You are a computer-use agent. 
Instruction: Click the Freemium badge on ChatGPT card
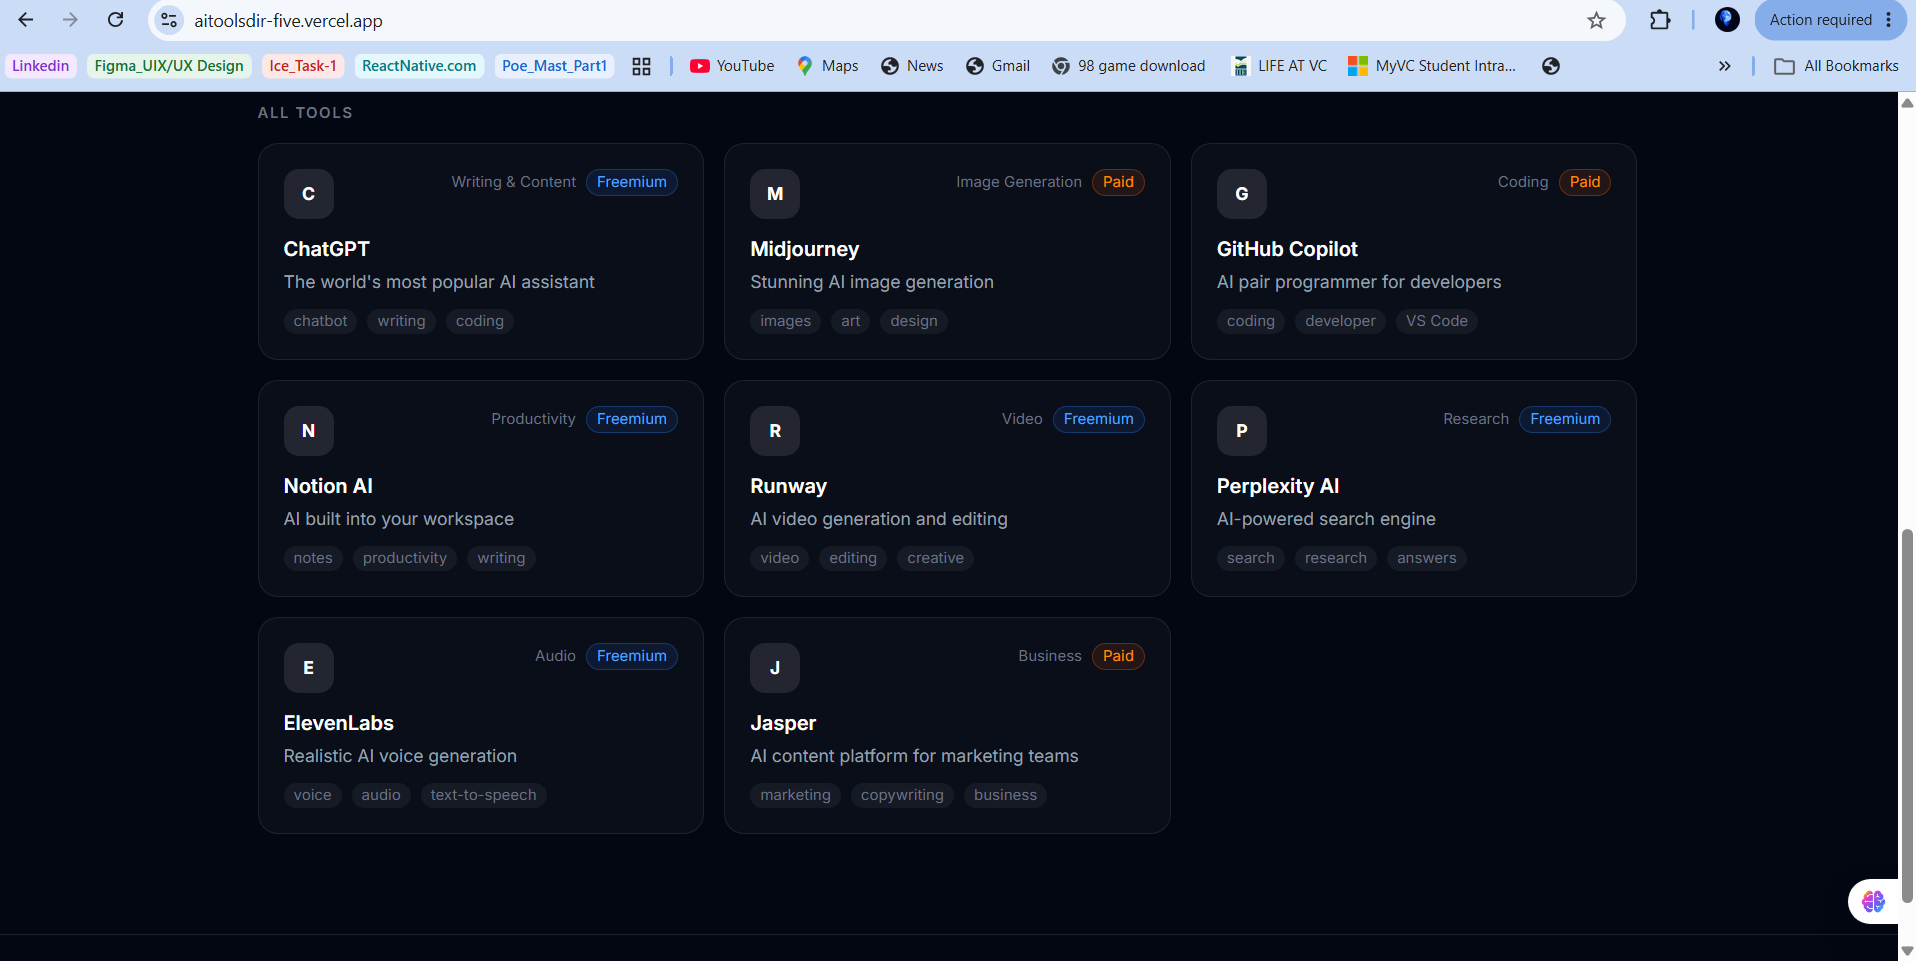(632, 182)
